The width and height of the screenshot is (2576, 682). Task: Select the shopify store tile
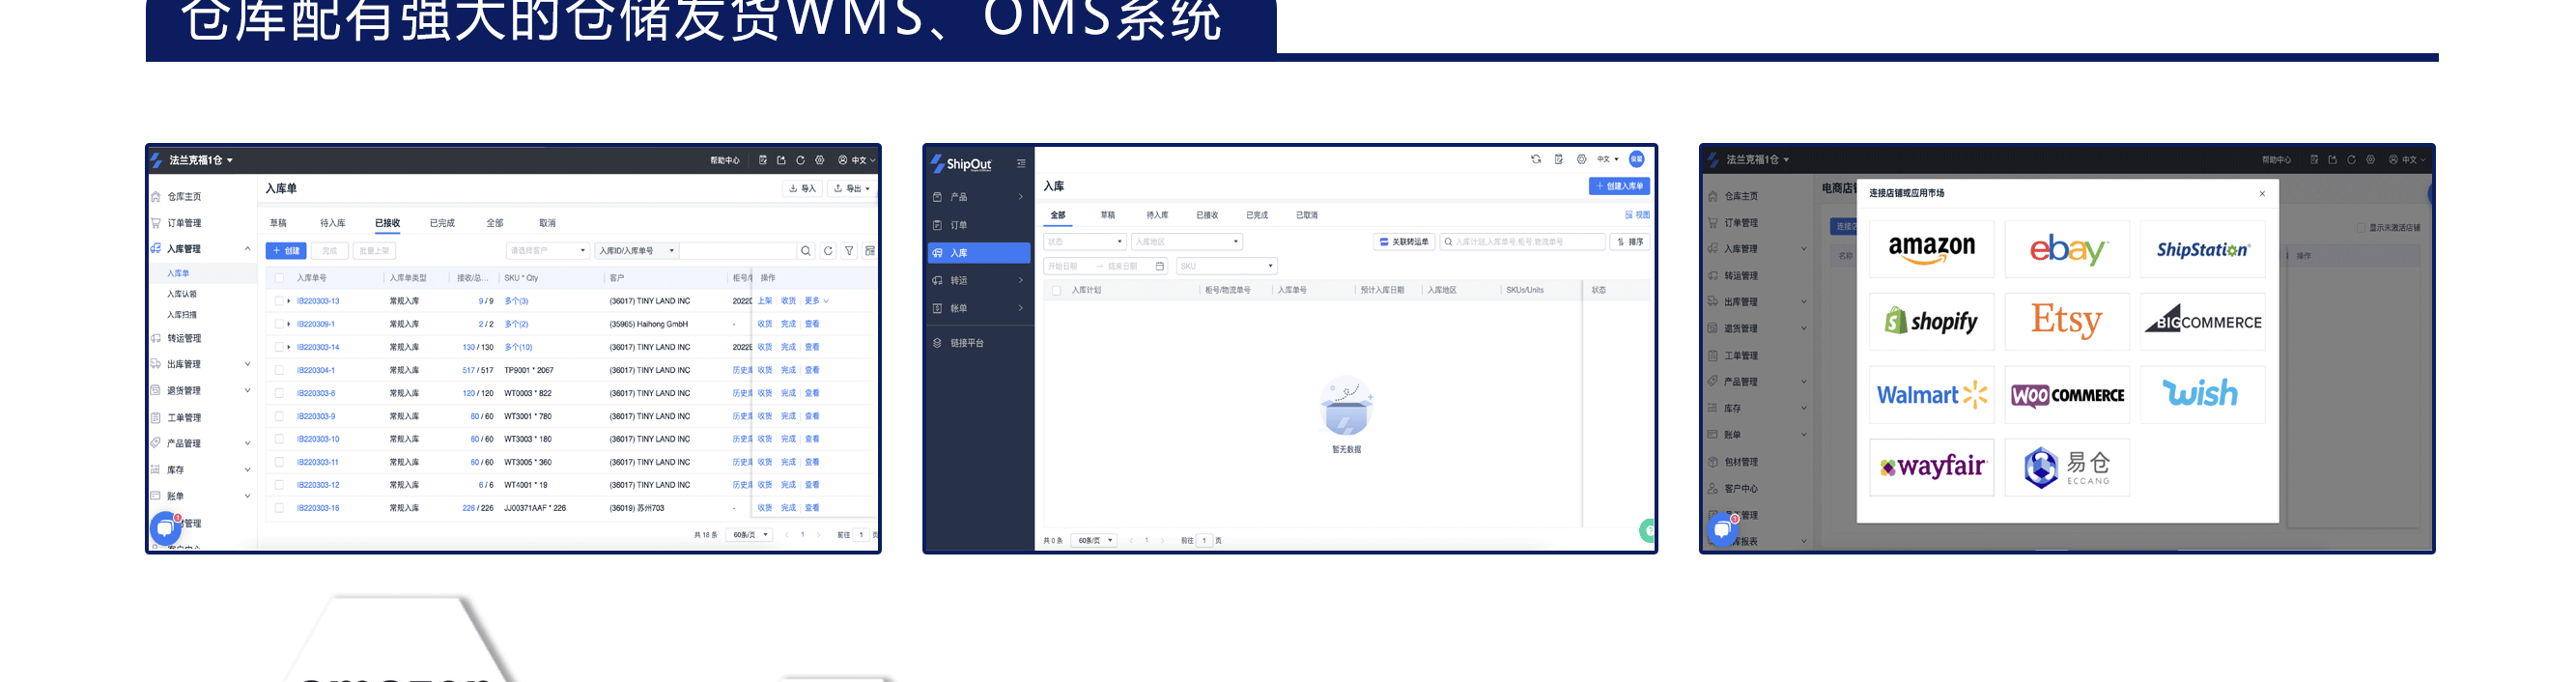point(1931,322)
